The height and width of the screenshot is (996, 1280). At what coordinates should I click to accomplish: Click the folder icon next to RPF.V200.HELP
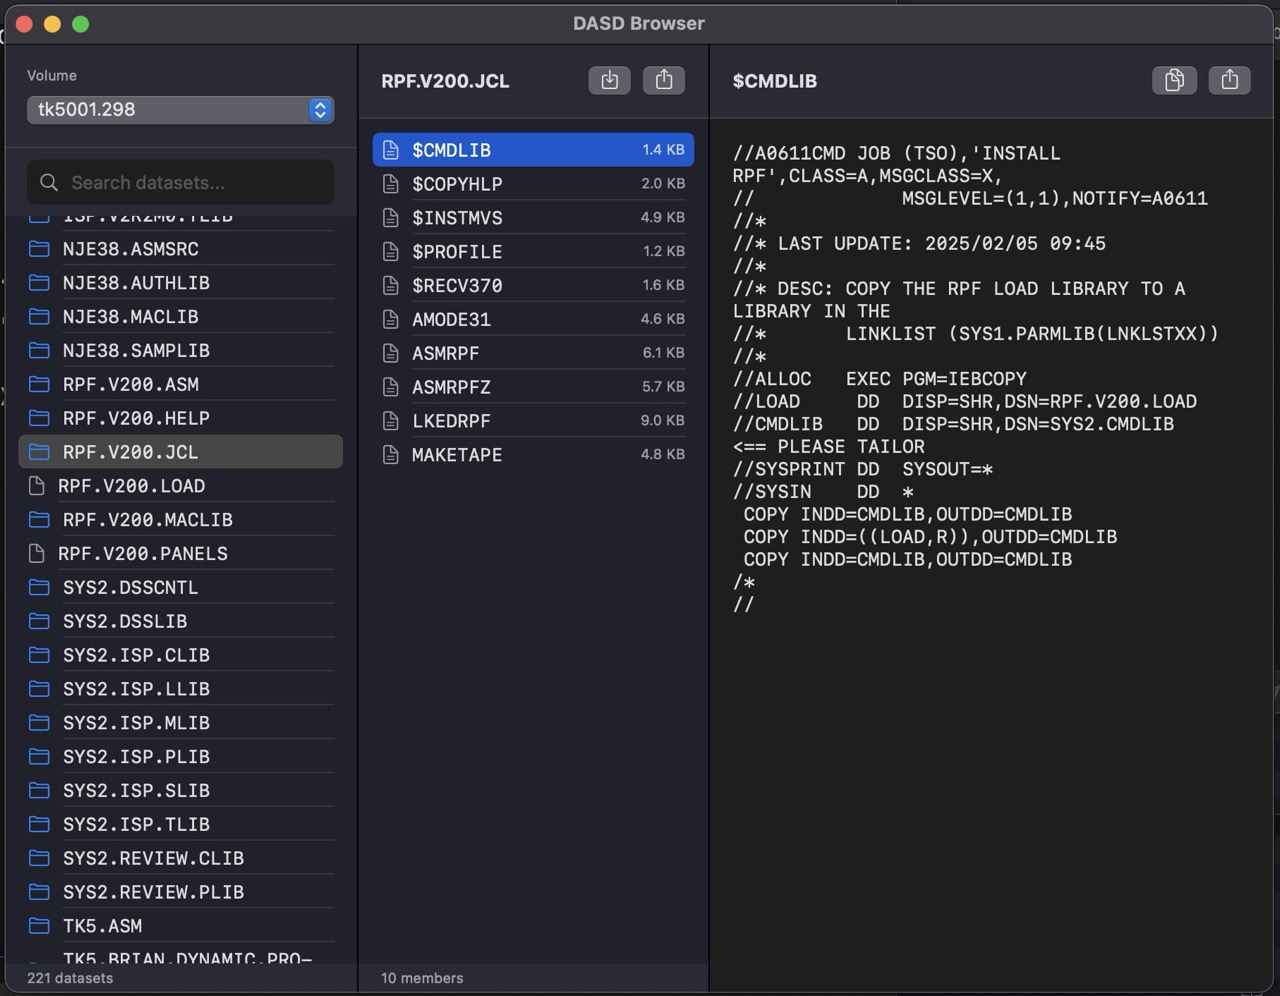pyautogui.click(x=39, y=418)
